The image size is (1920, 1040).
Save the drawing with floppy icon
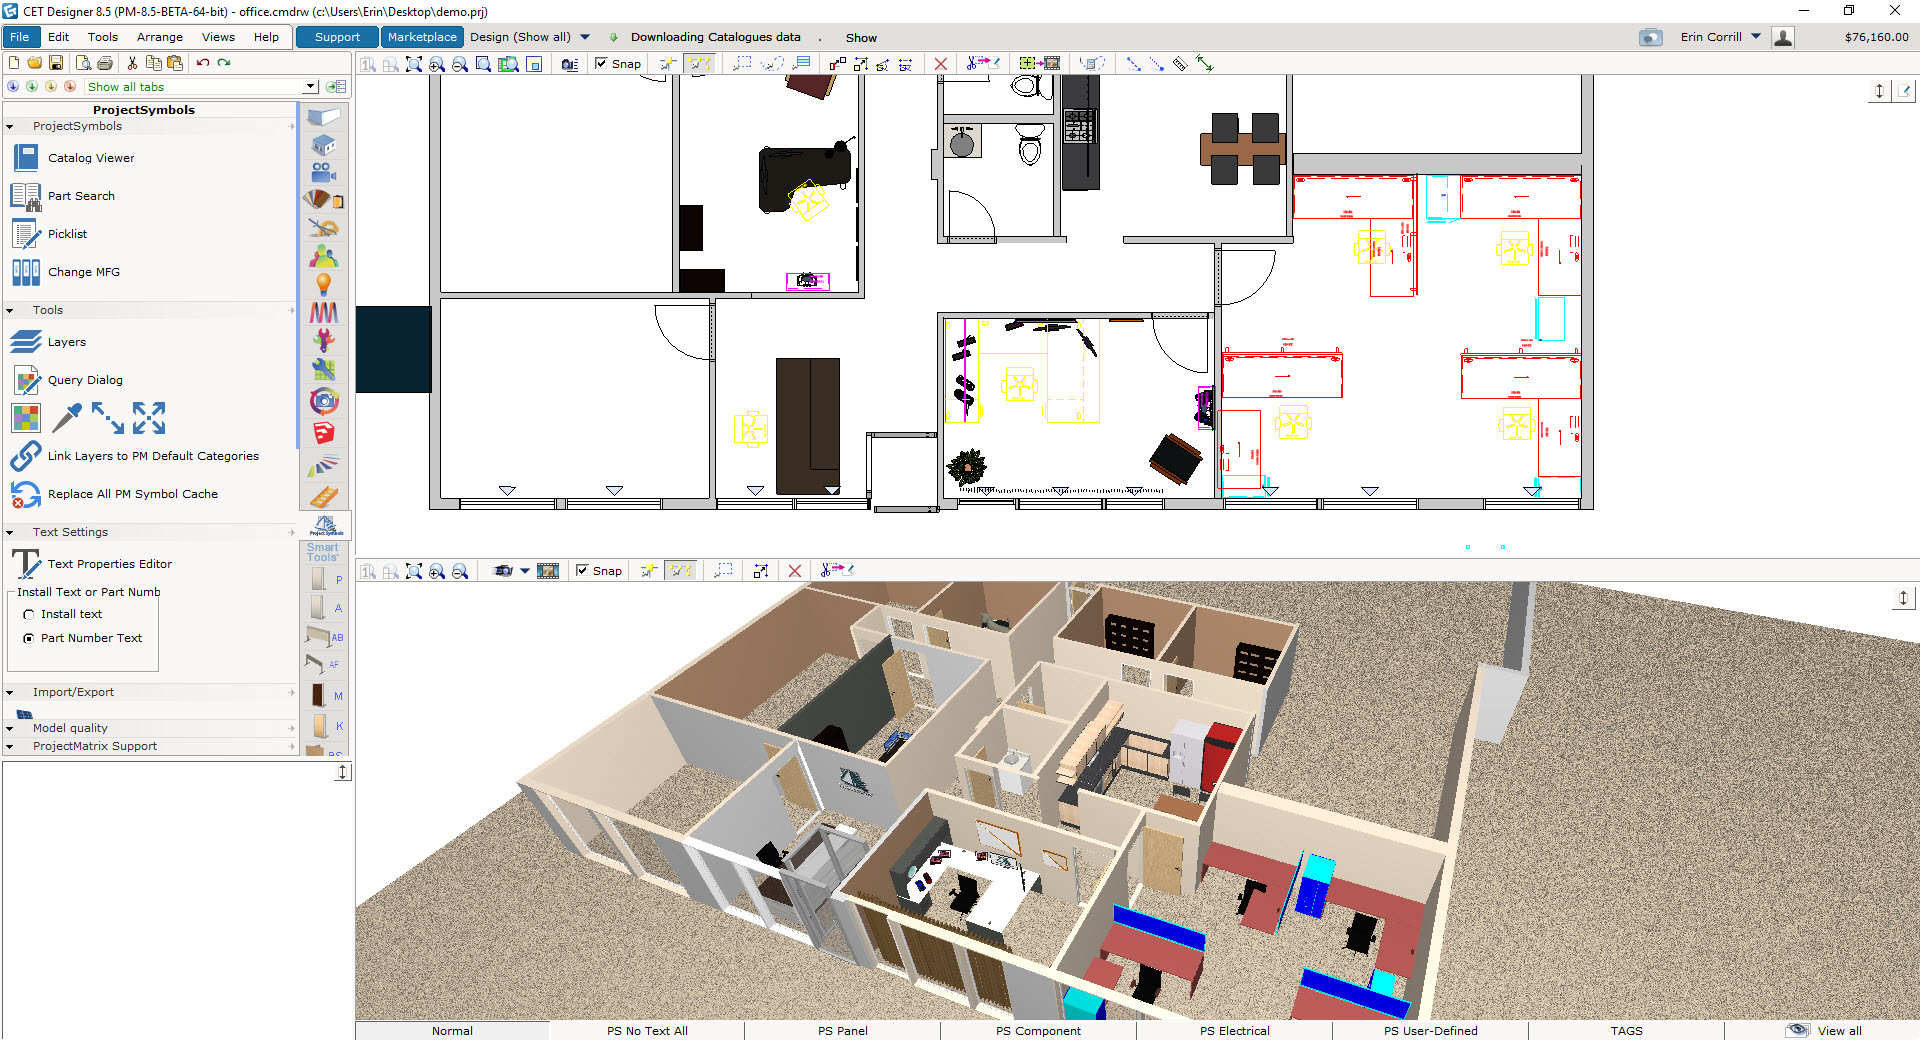pyautogui.click(x=56, y=63)
